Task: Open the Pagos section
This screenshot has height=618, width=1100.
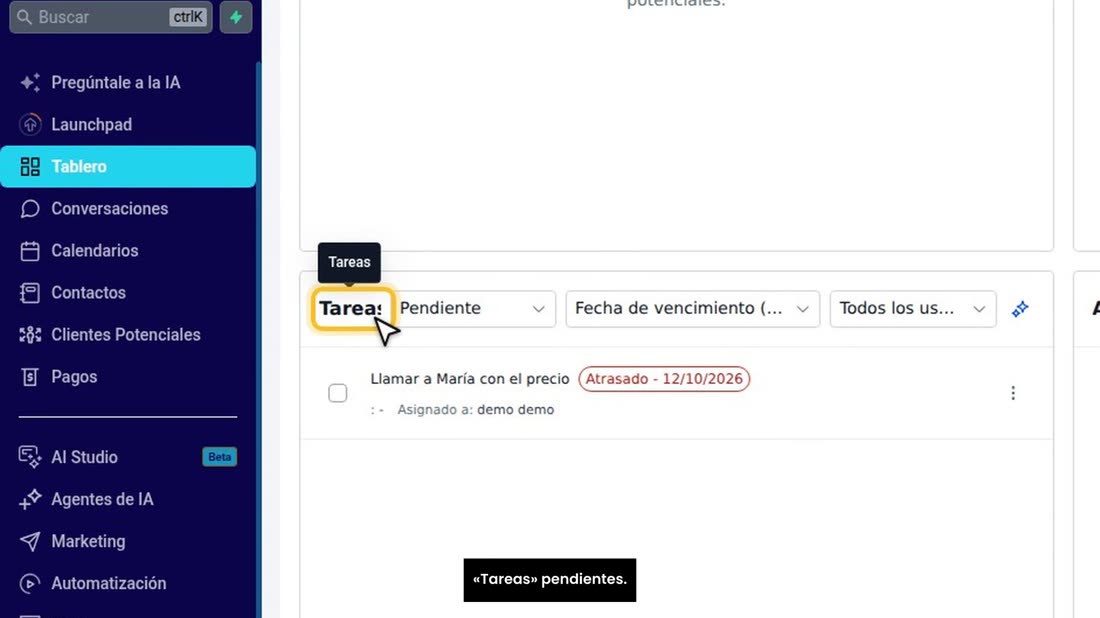Action: click(x=128, y=377)
